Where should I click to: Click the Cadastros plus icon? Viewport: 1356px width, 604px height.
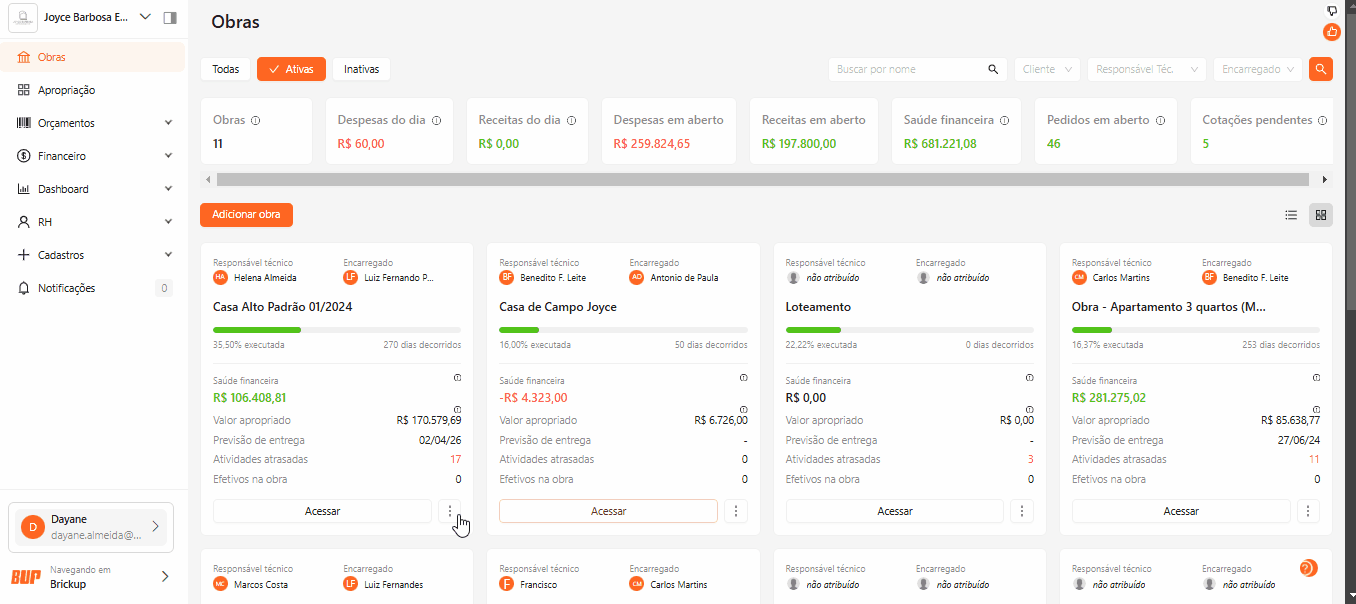coord(24,255)
